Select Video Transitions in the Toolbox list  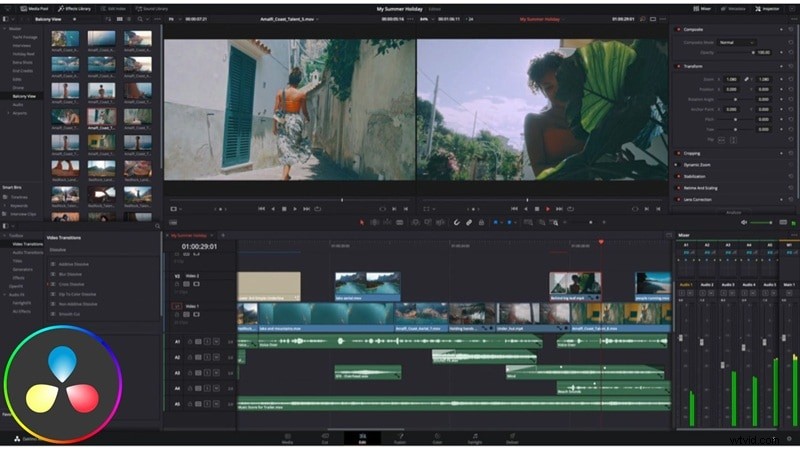coord(28,244)
